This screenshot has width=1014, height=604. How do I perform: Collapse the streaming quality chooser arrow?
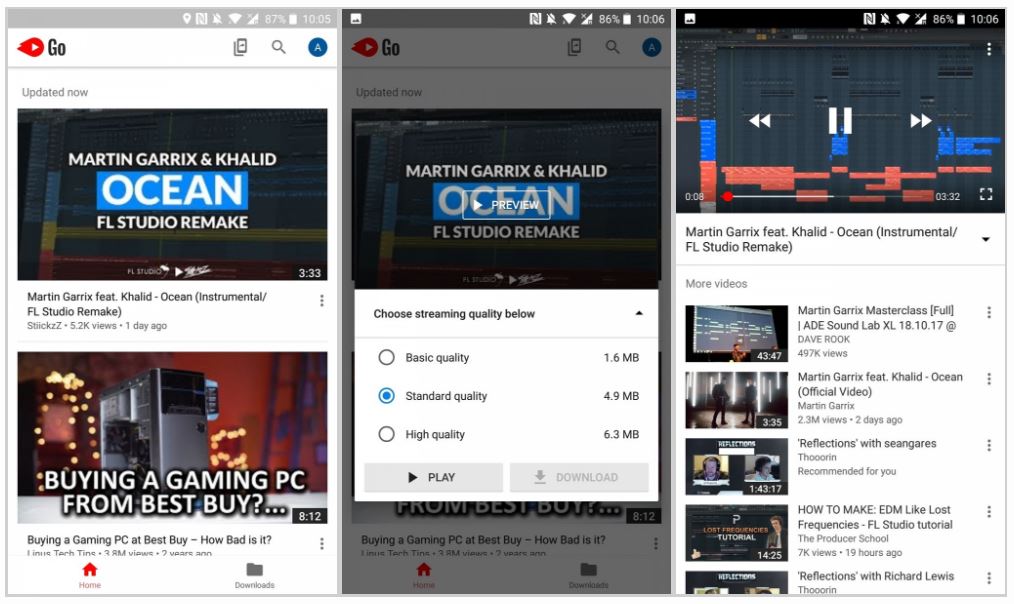[639, 314]
